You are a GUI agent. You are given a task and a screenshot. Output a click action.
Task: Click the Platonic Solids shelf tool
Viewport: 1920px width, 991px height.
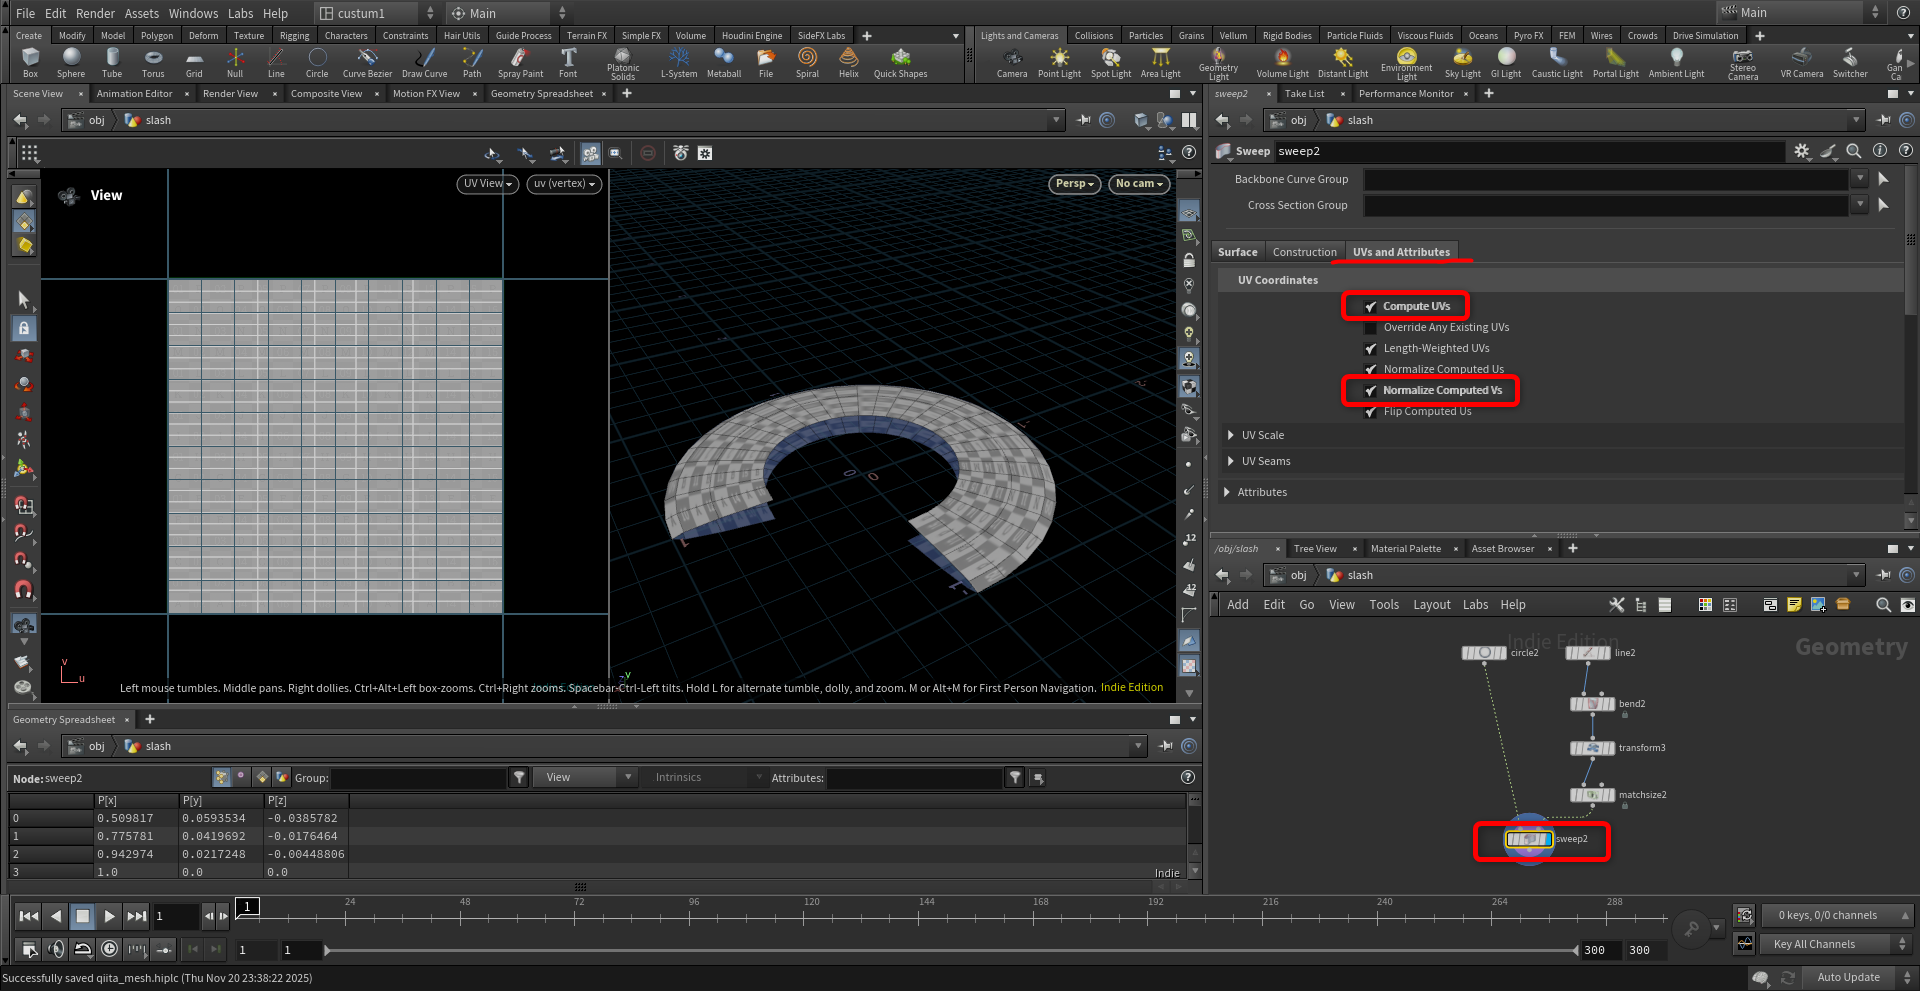click(623, 61)
